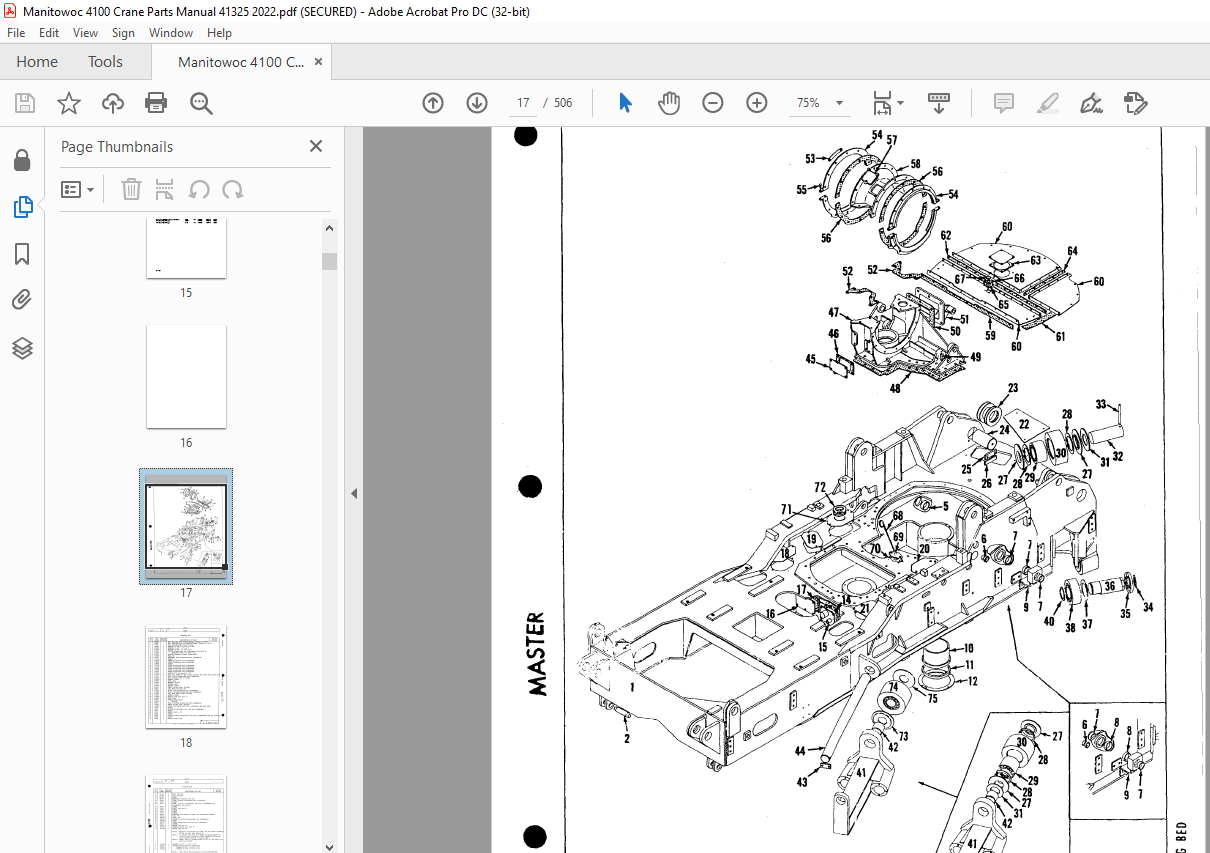The height and width of the screenshot is (853, 1210).
Task: Collapse the navigation pane with arrow
Action: coord(353,493)
